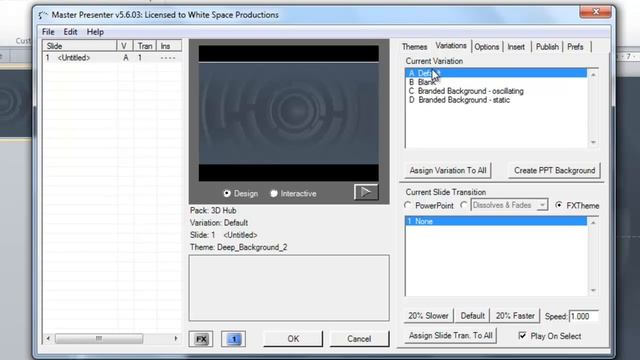This screenshot has height=360, width=640.
Task: Choose the PowerPoint transition radio option
Action: point(408,205)
